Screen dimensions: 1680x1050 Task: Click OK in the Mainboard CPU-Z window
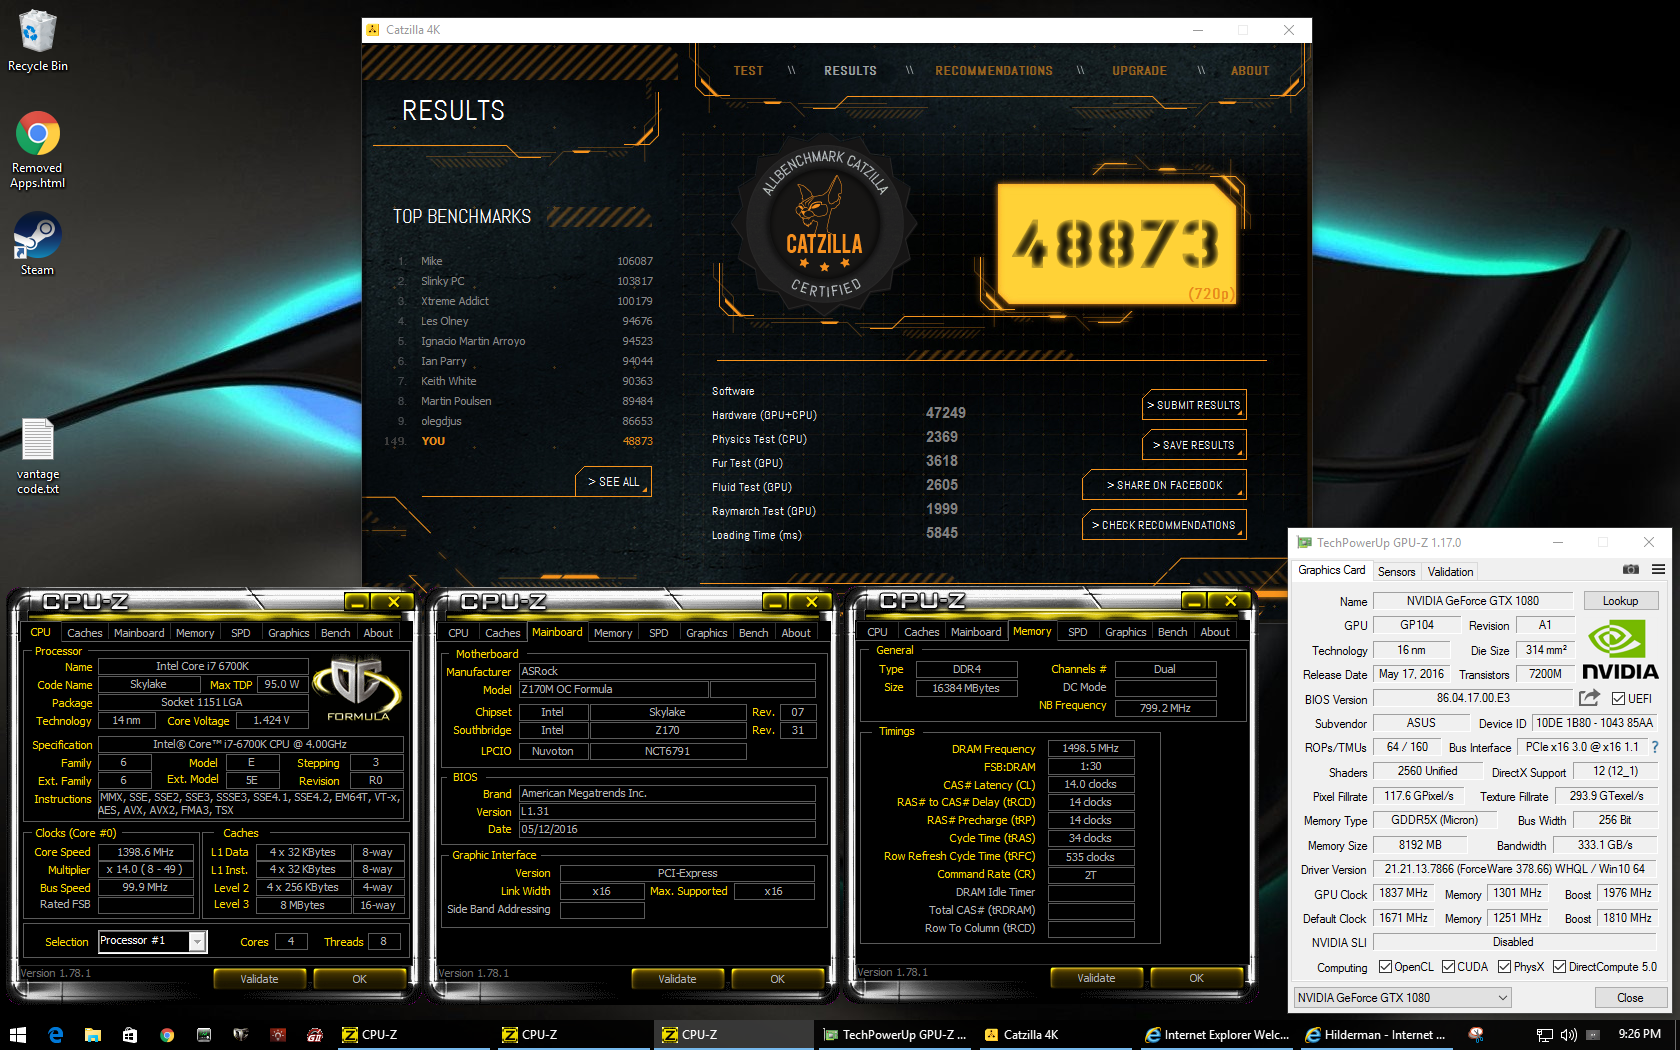click(778, 979)
